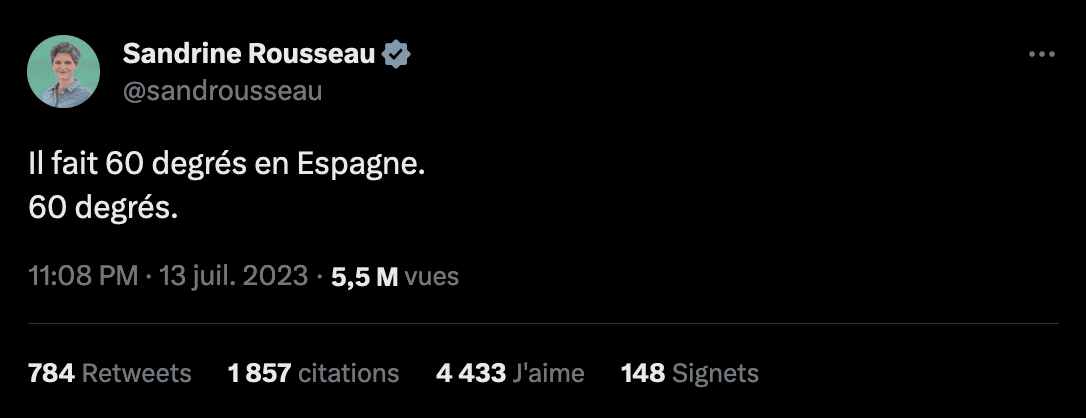Click the date '13 juil. 2023'
Screen dimensions: 1086x418
[x=234, y=276]
